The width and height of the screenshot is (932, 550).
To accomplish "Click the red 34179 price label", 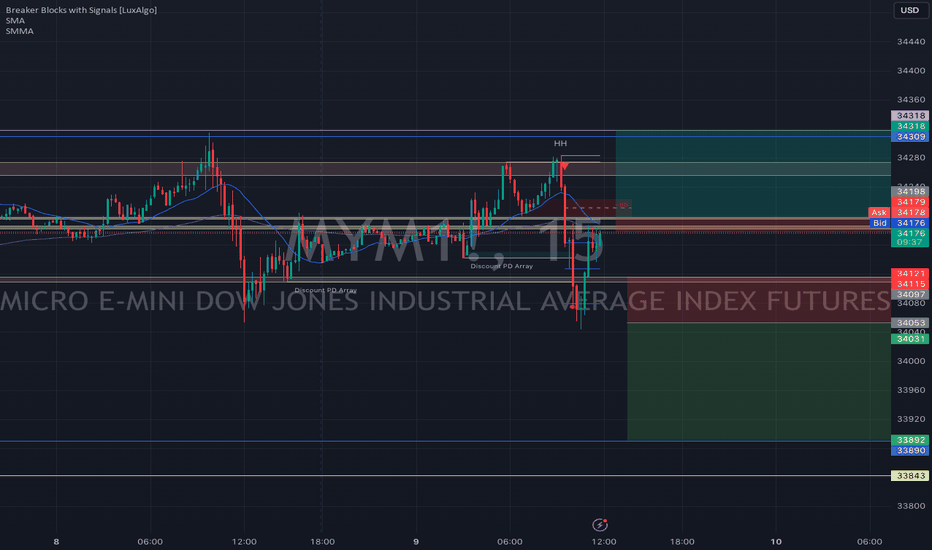I will 910,202.
